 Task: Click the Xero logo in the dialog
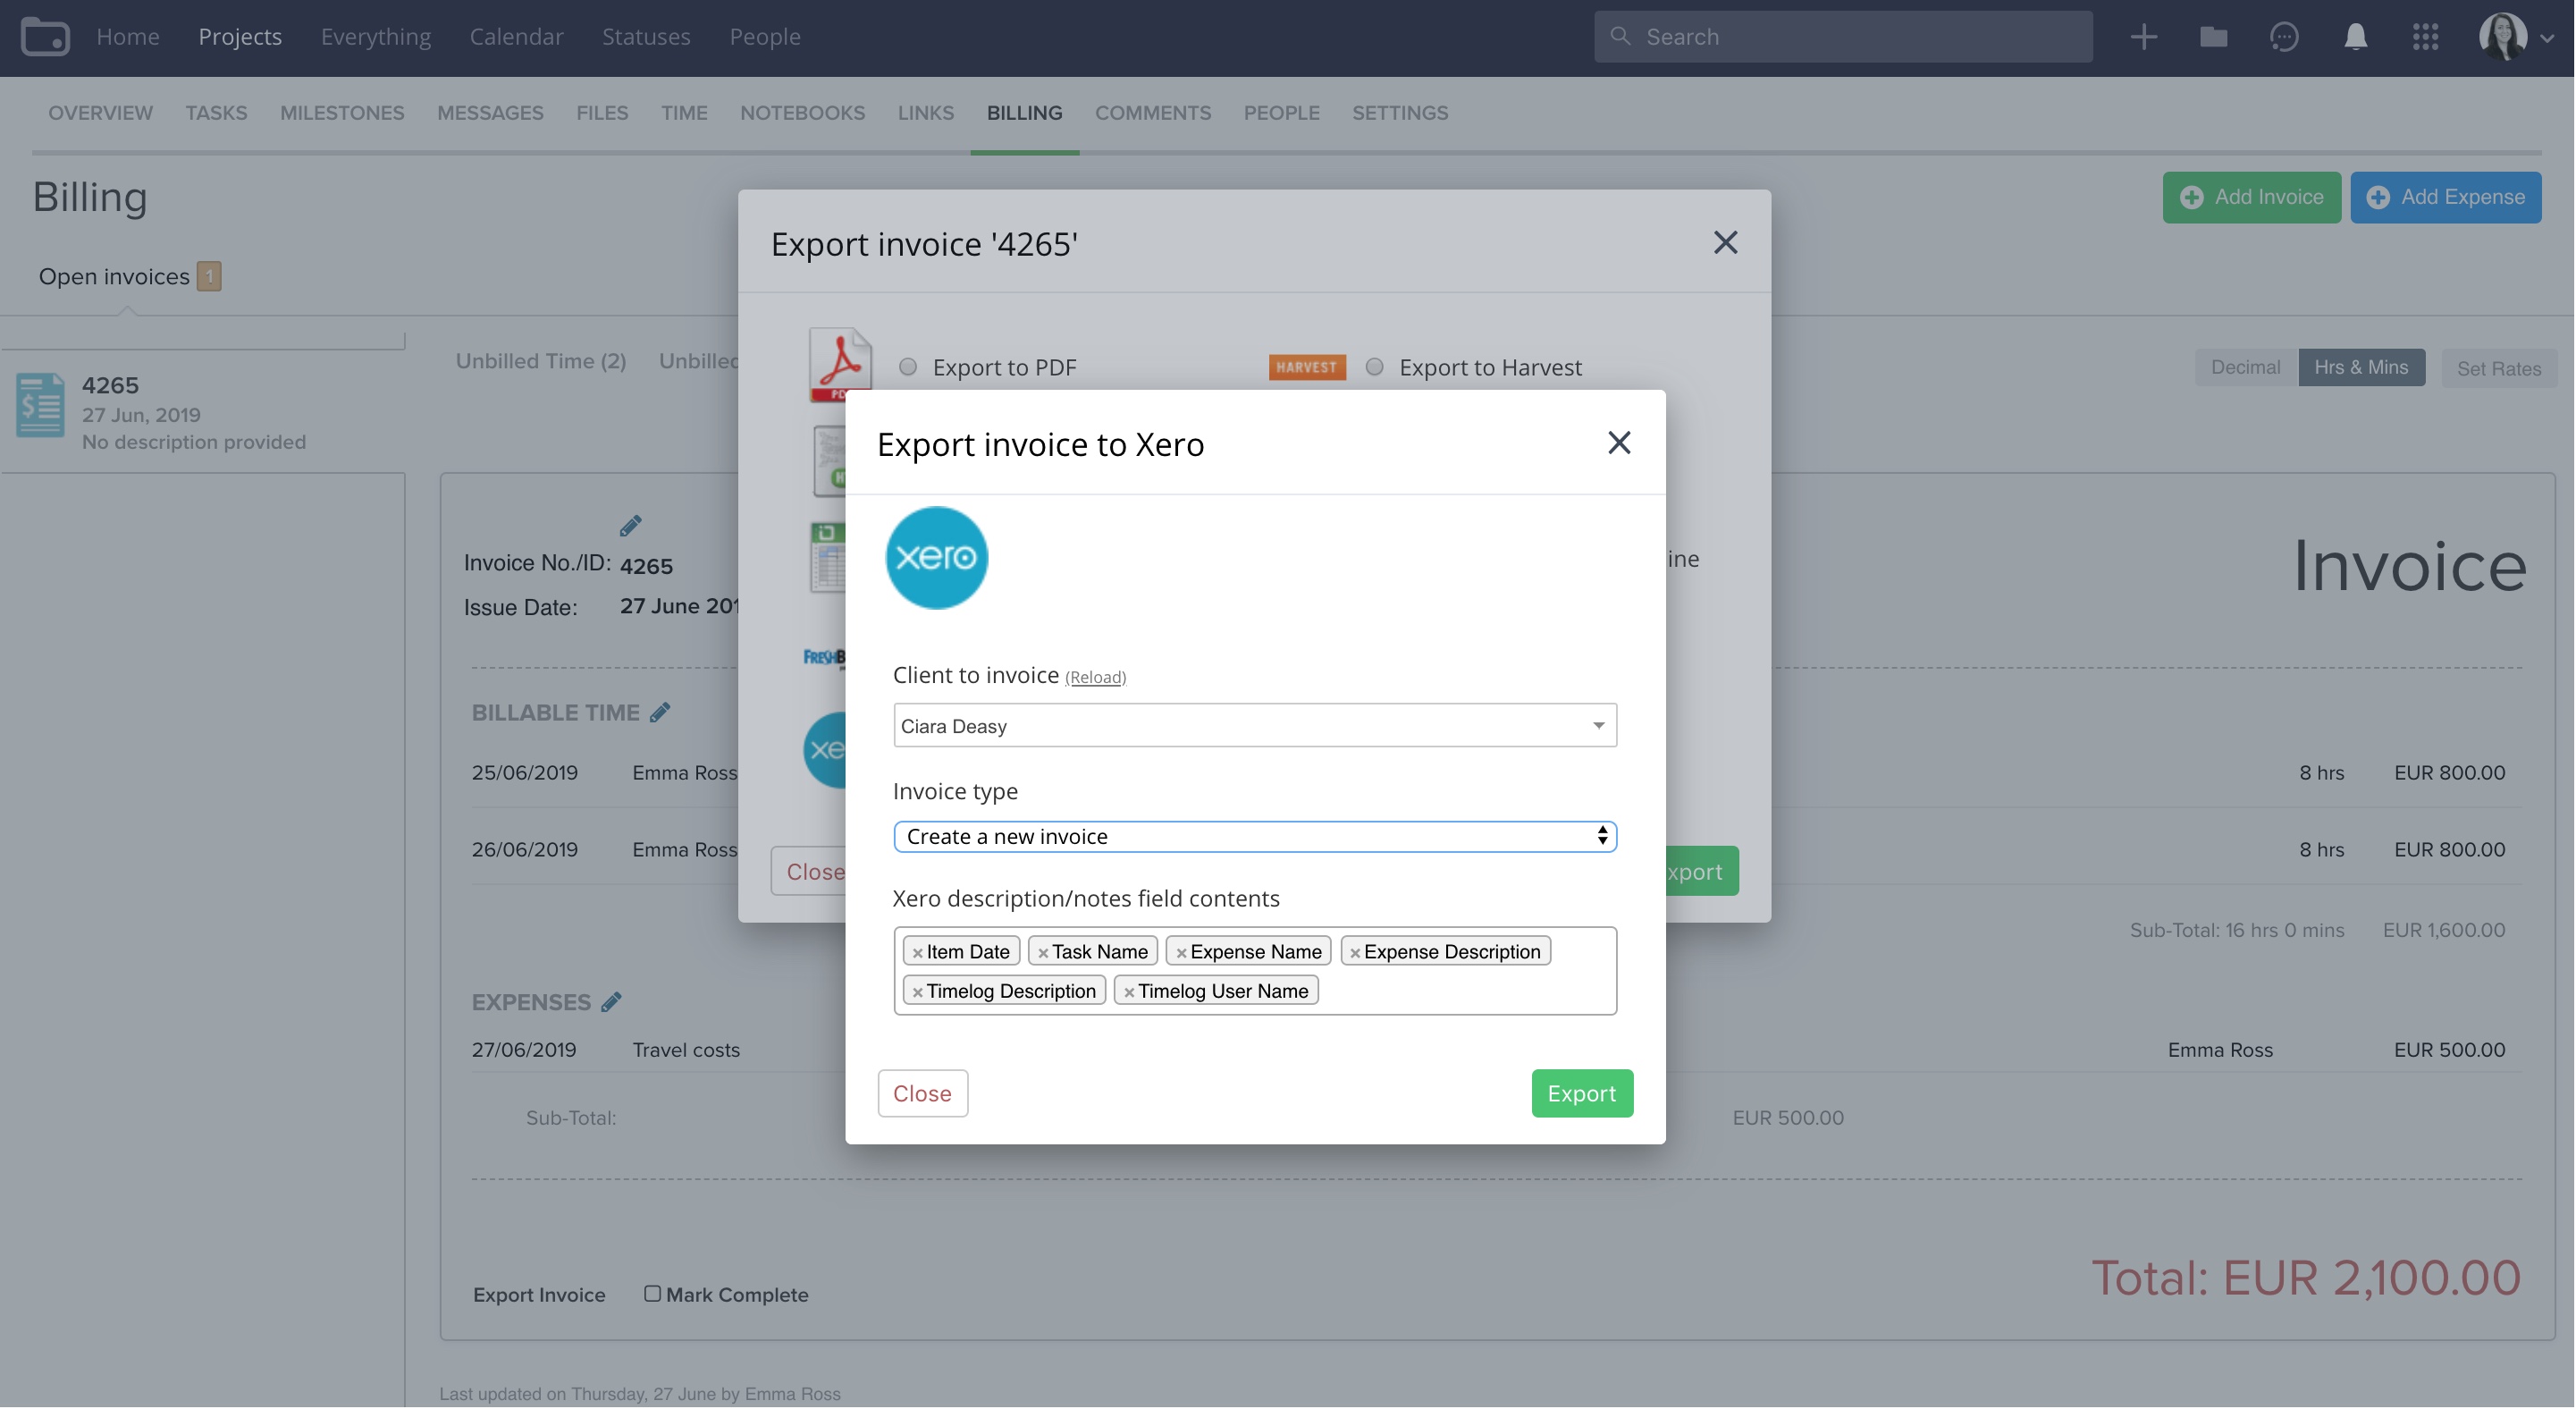(x=937, y=558)
